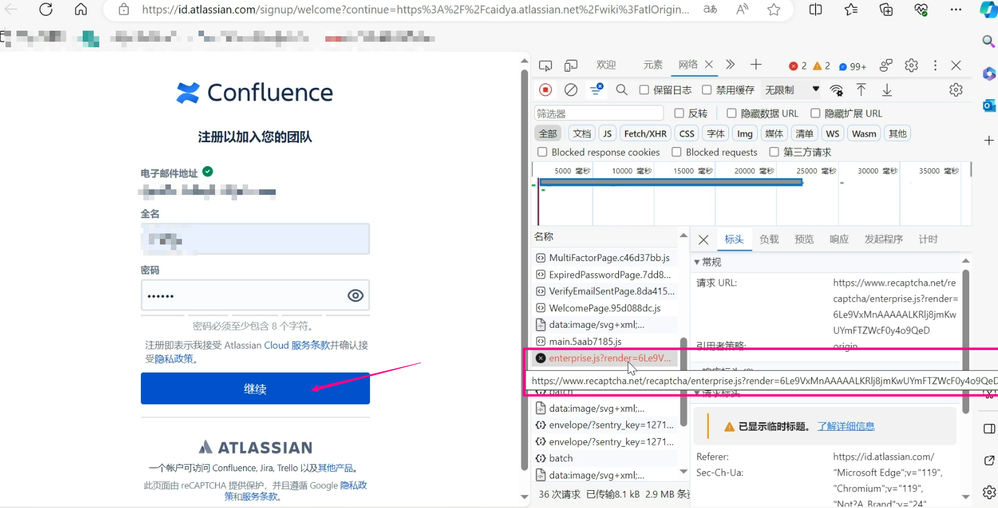Open Outlook in Edge sidebar
The height and width of the screenshot is (508, 998).
click(x=988, y=106)
